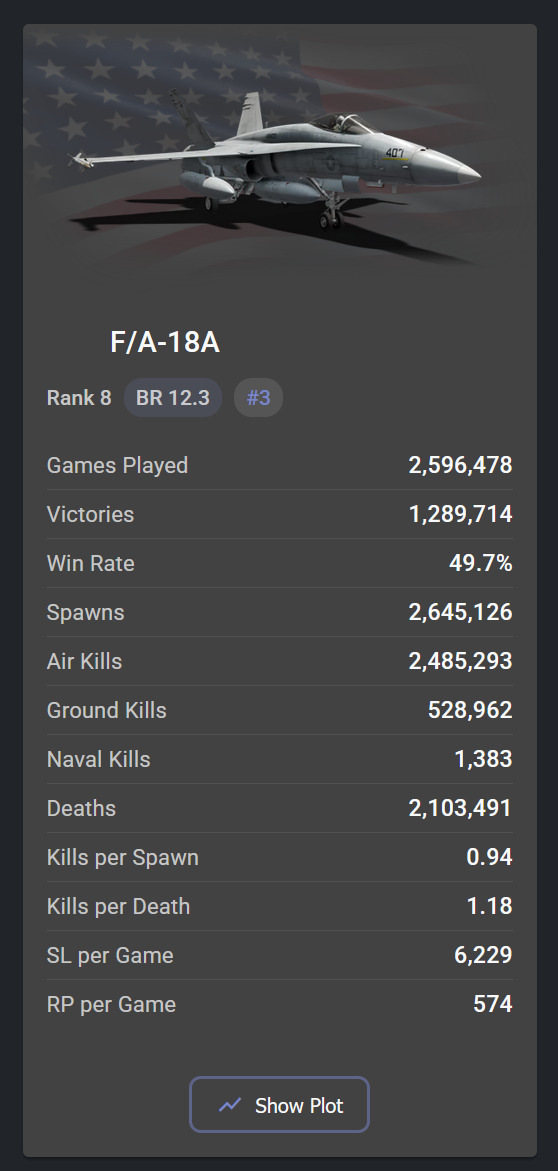Viewport: 558px width, 1171px height.
Task: Select the Air Kills value 2,485,293
Action: [x=460, y=661]
